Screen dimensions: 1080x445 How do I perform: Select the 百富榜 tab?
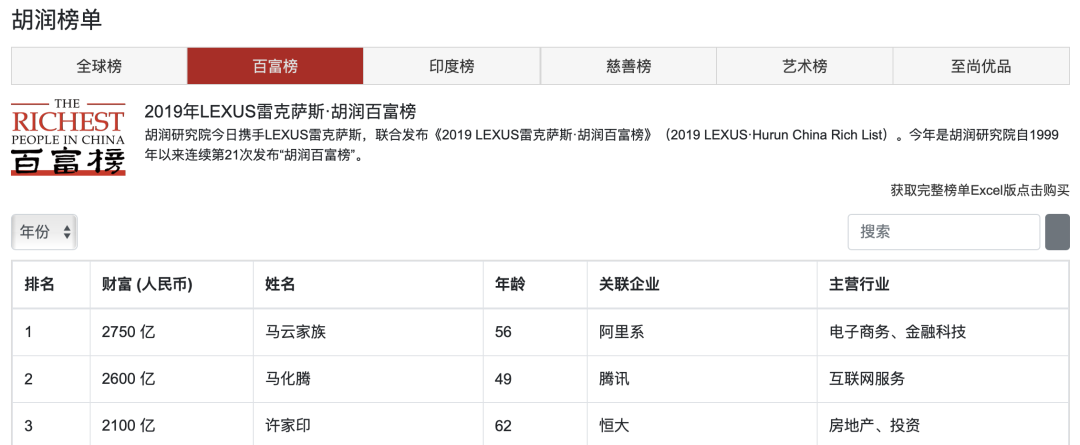(275, 66)
